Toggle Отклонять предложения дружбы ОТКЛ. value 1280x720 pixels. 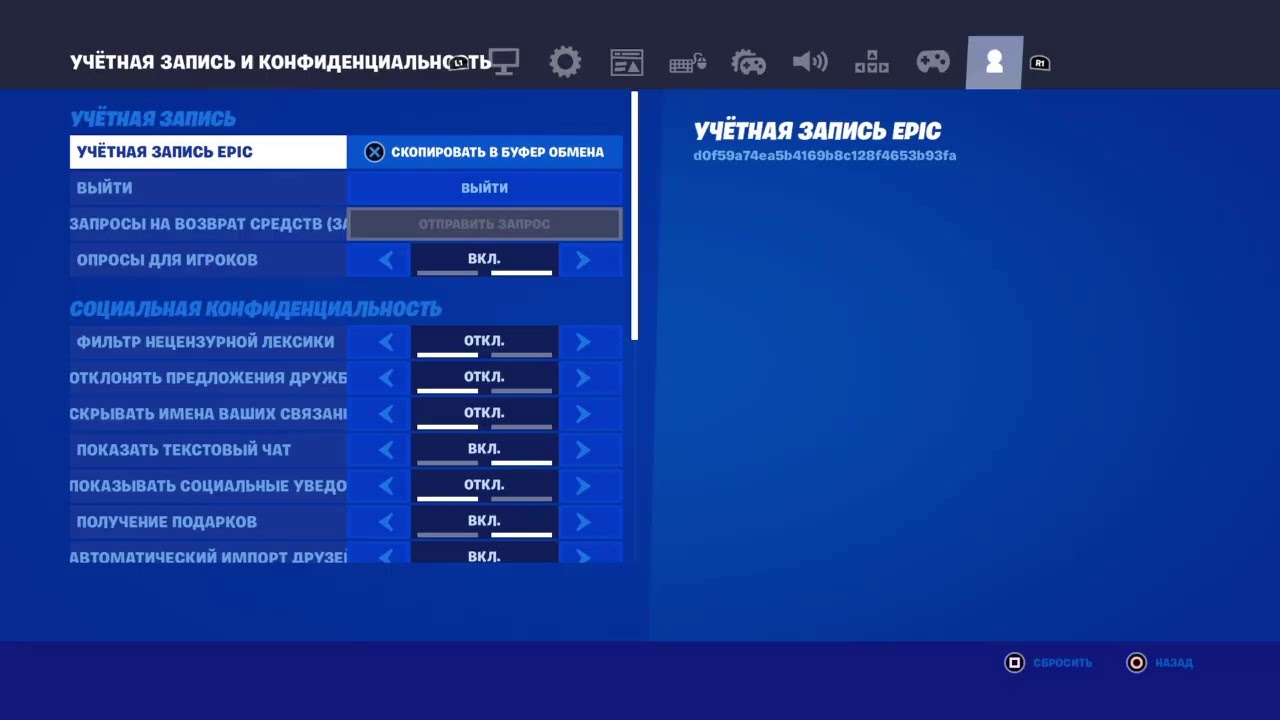click(484, 378)
